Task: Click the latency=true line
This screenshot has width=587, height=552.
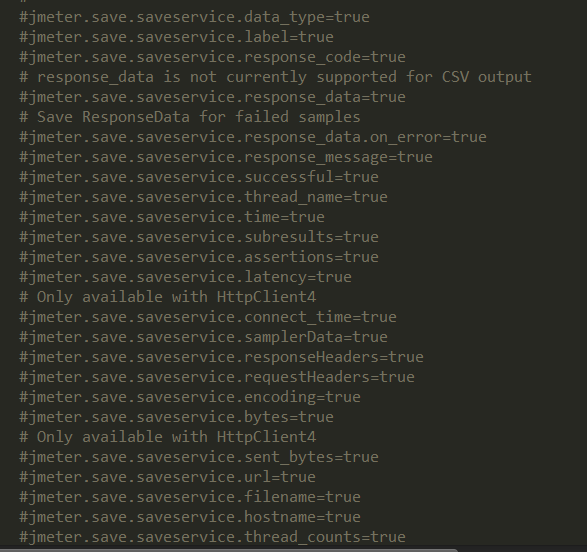Action: (x=185, y=278)
